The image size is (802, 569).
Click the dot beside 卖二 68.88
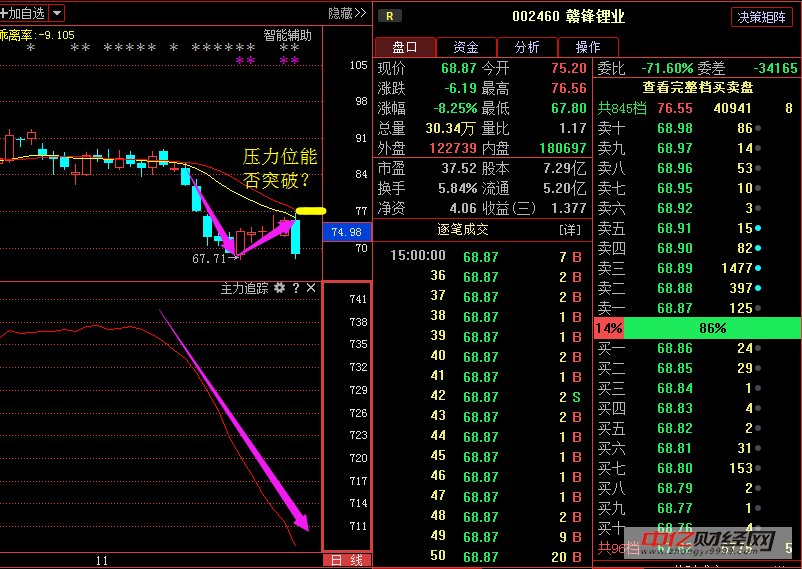758,288
